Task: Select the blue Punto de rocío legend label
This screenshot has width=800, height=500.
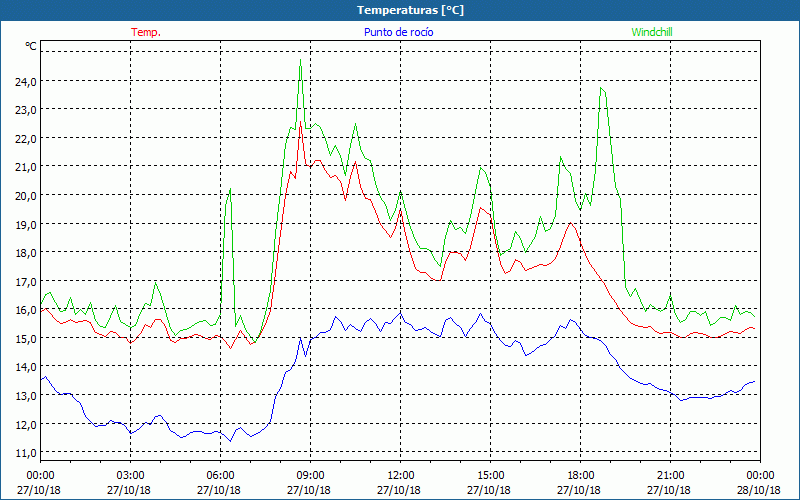Action: [x=398, y=32]
